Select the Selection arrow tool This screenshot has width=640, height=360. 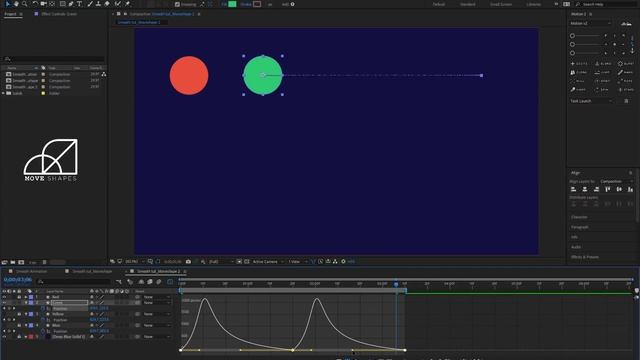(7, 4)
